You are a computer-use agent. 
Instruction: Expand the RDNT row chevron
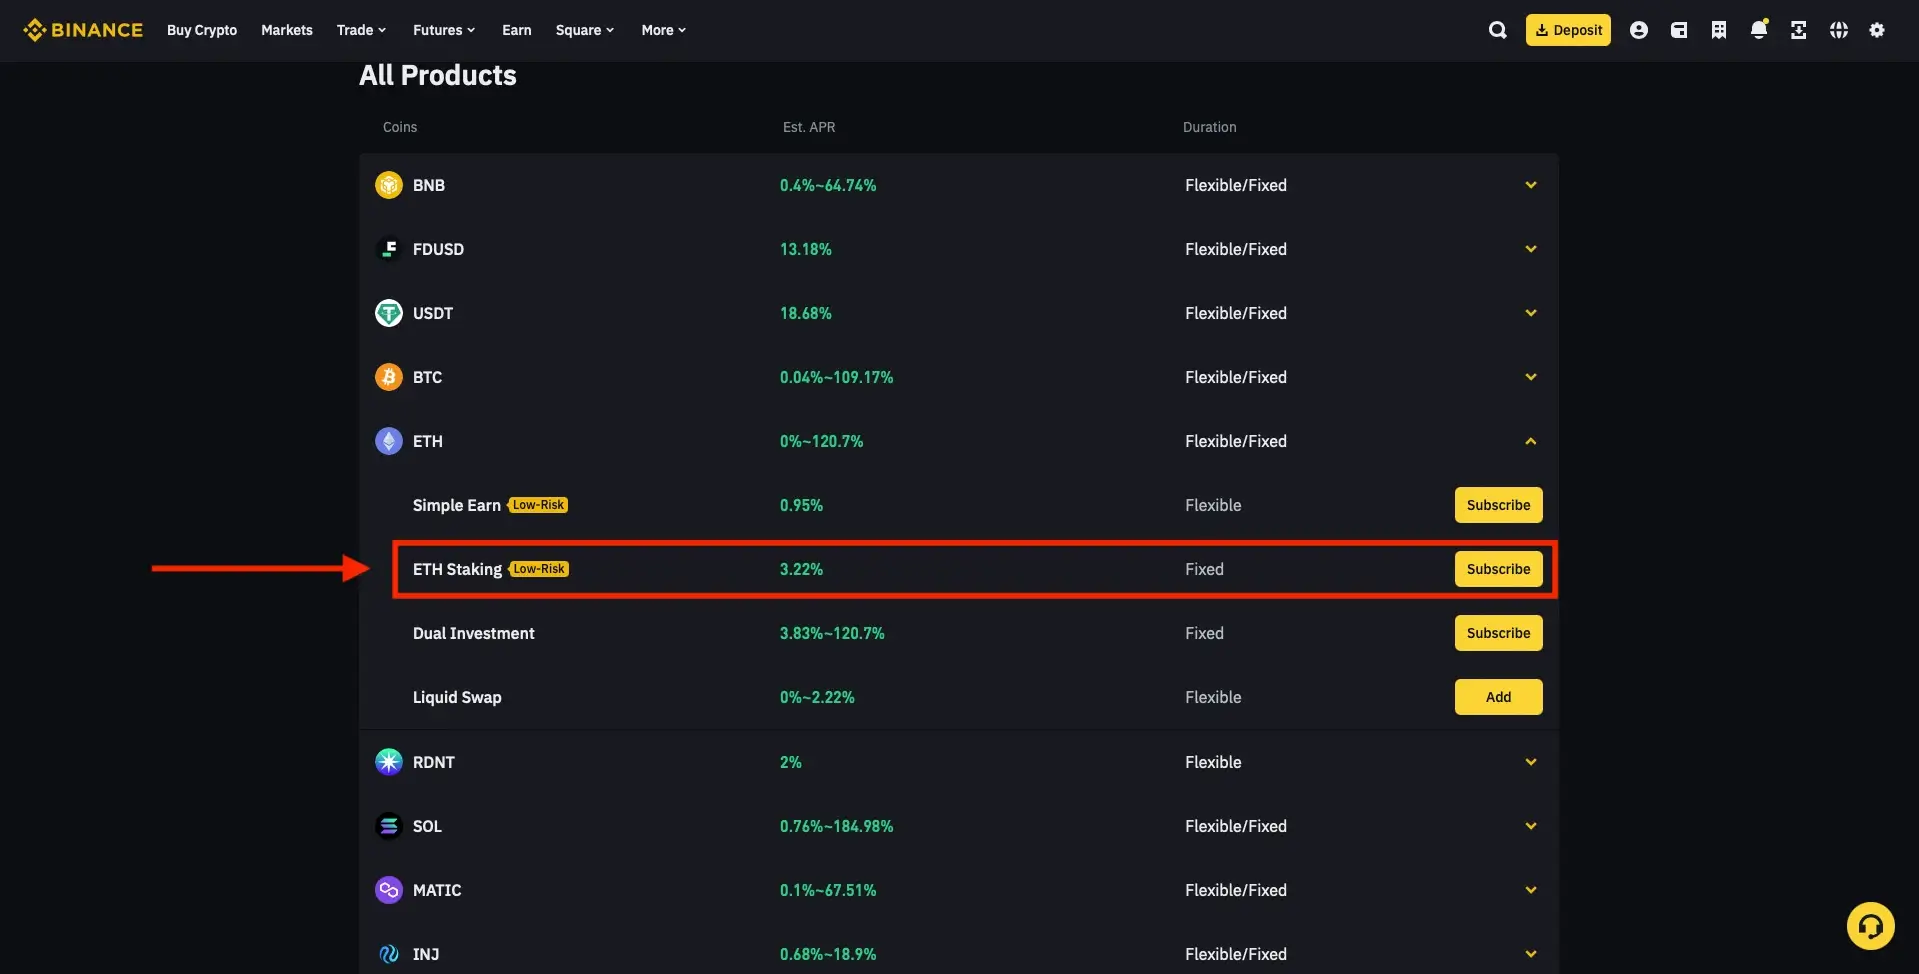[1531, 762]
